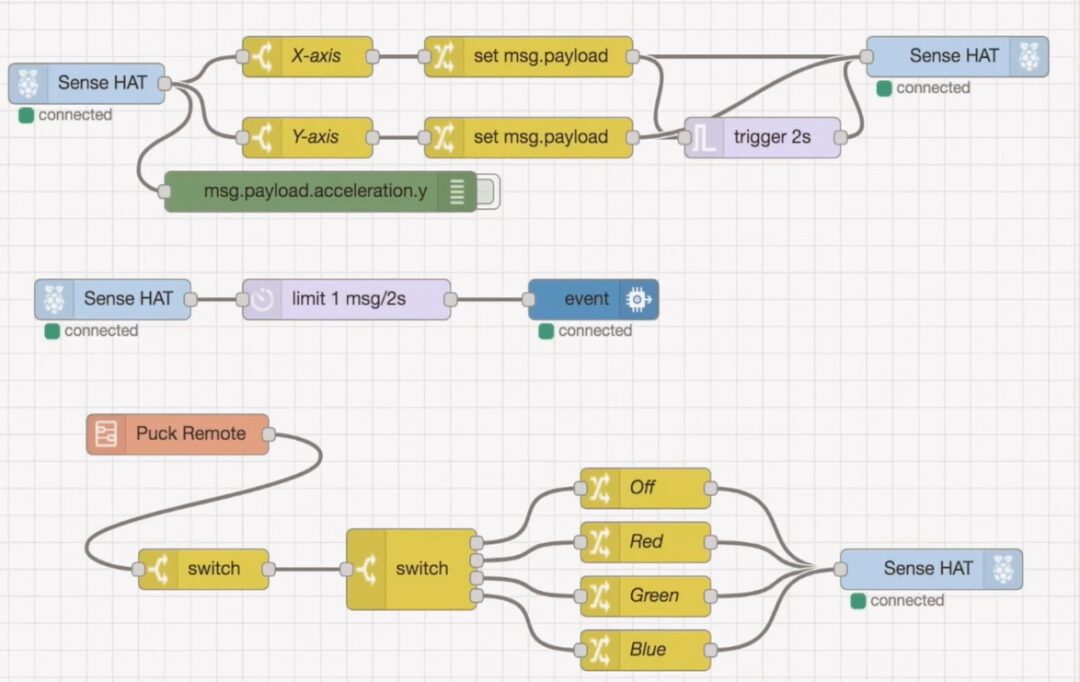Click the event node chip icon

pos(638,299)
